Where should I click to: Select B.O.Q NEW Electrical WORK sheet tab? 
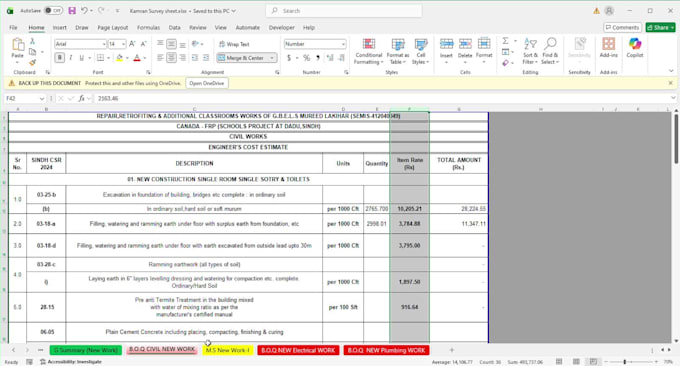tap(298, 350)
